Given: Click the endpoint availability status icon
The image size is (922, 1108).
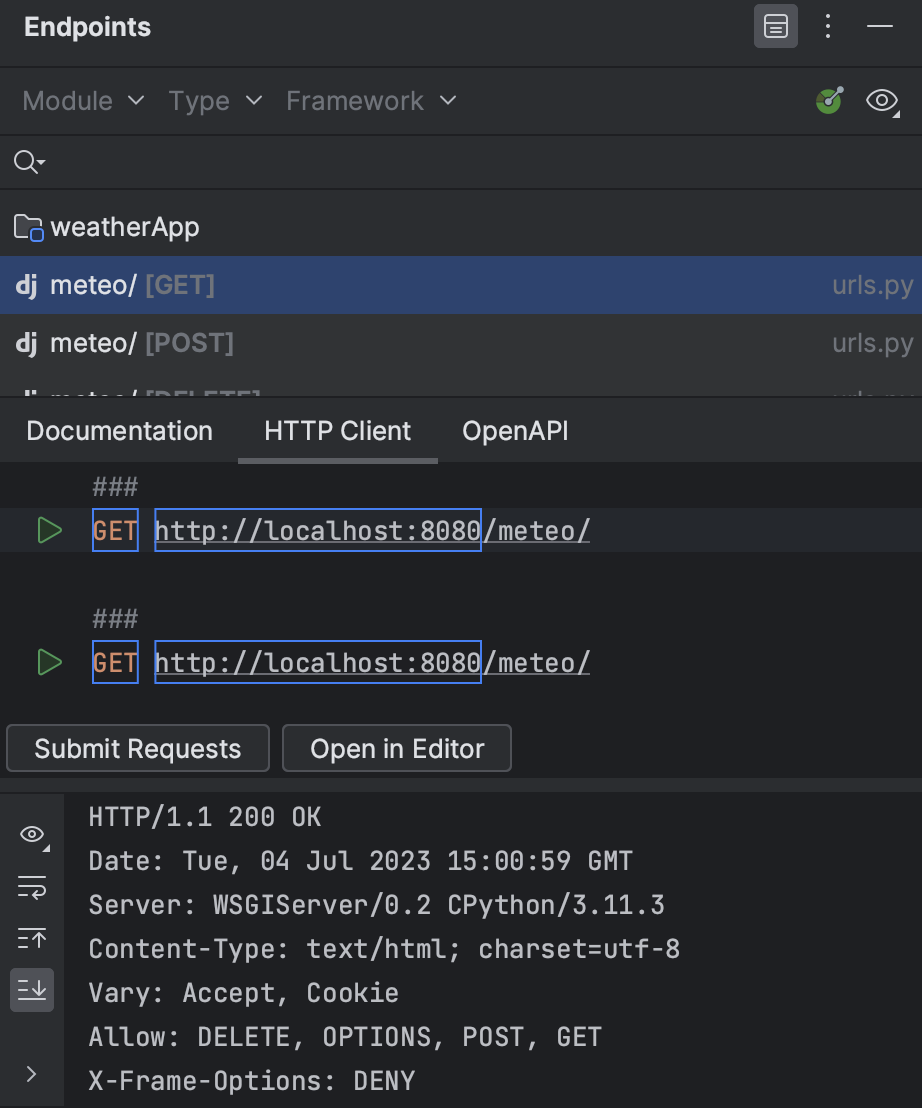Looking at the screenshot, I should 829,101.
